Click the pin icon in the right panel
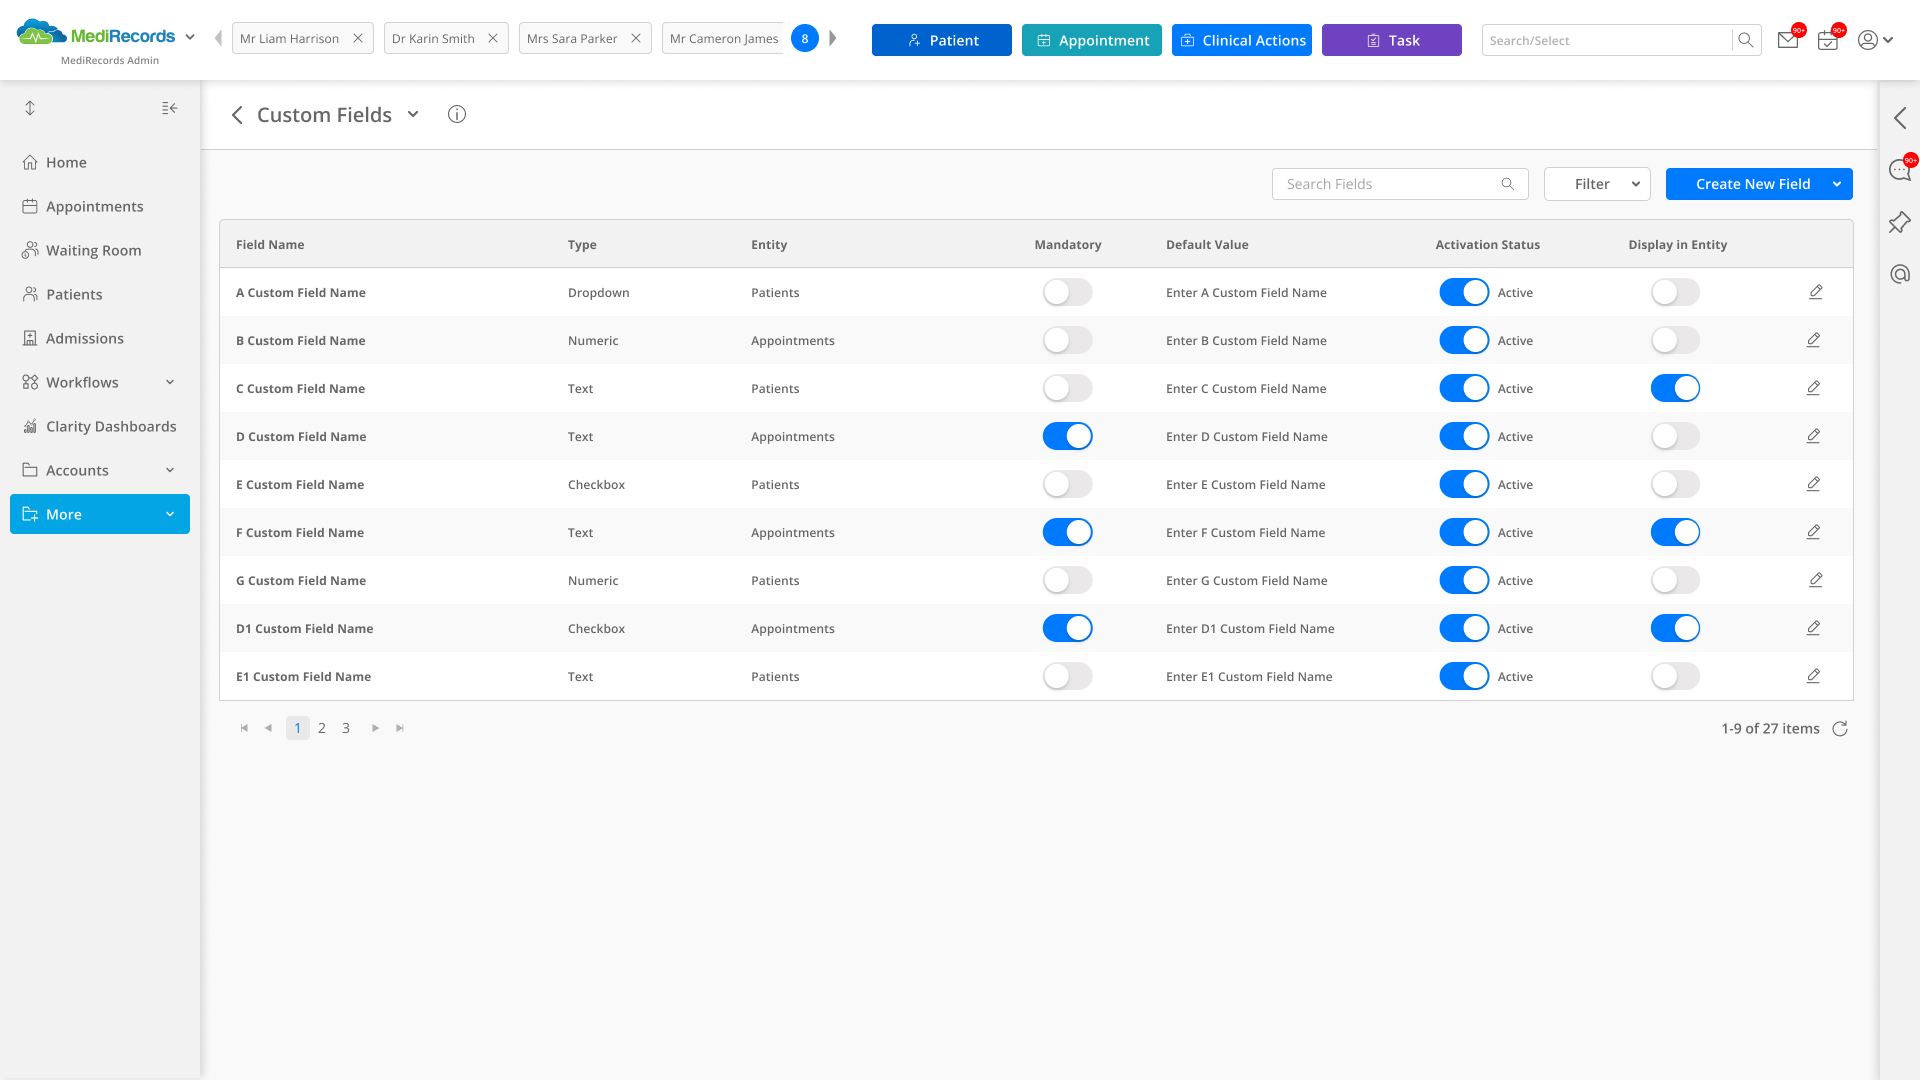The width and height of the screenshot is (1920, 1080). click(1899, 222)
